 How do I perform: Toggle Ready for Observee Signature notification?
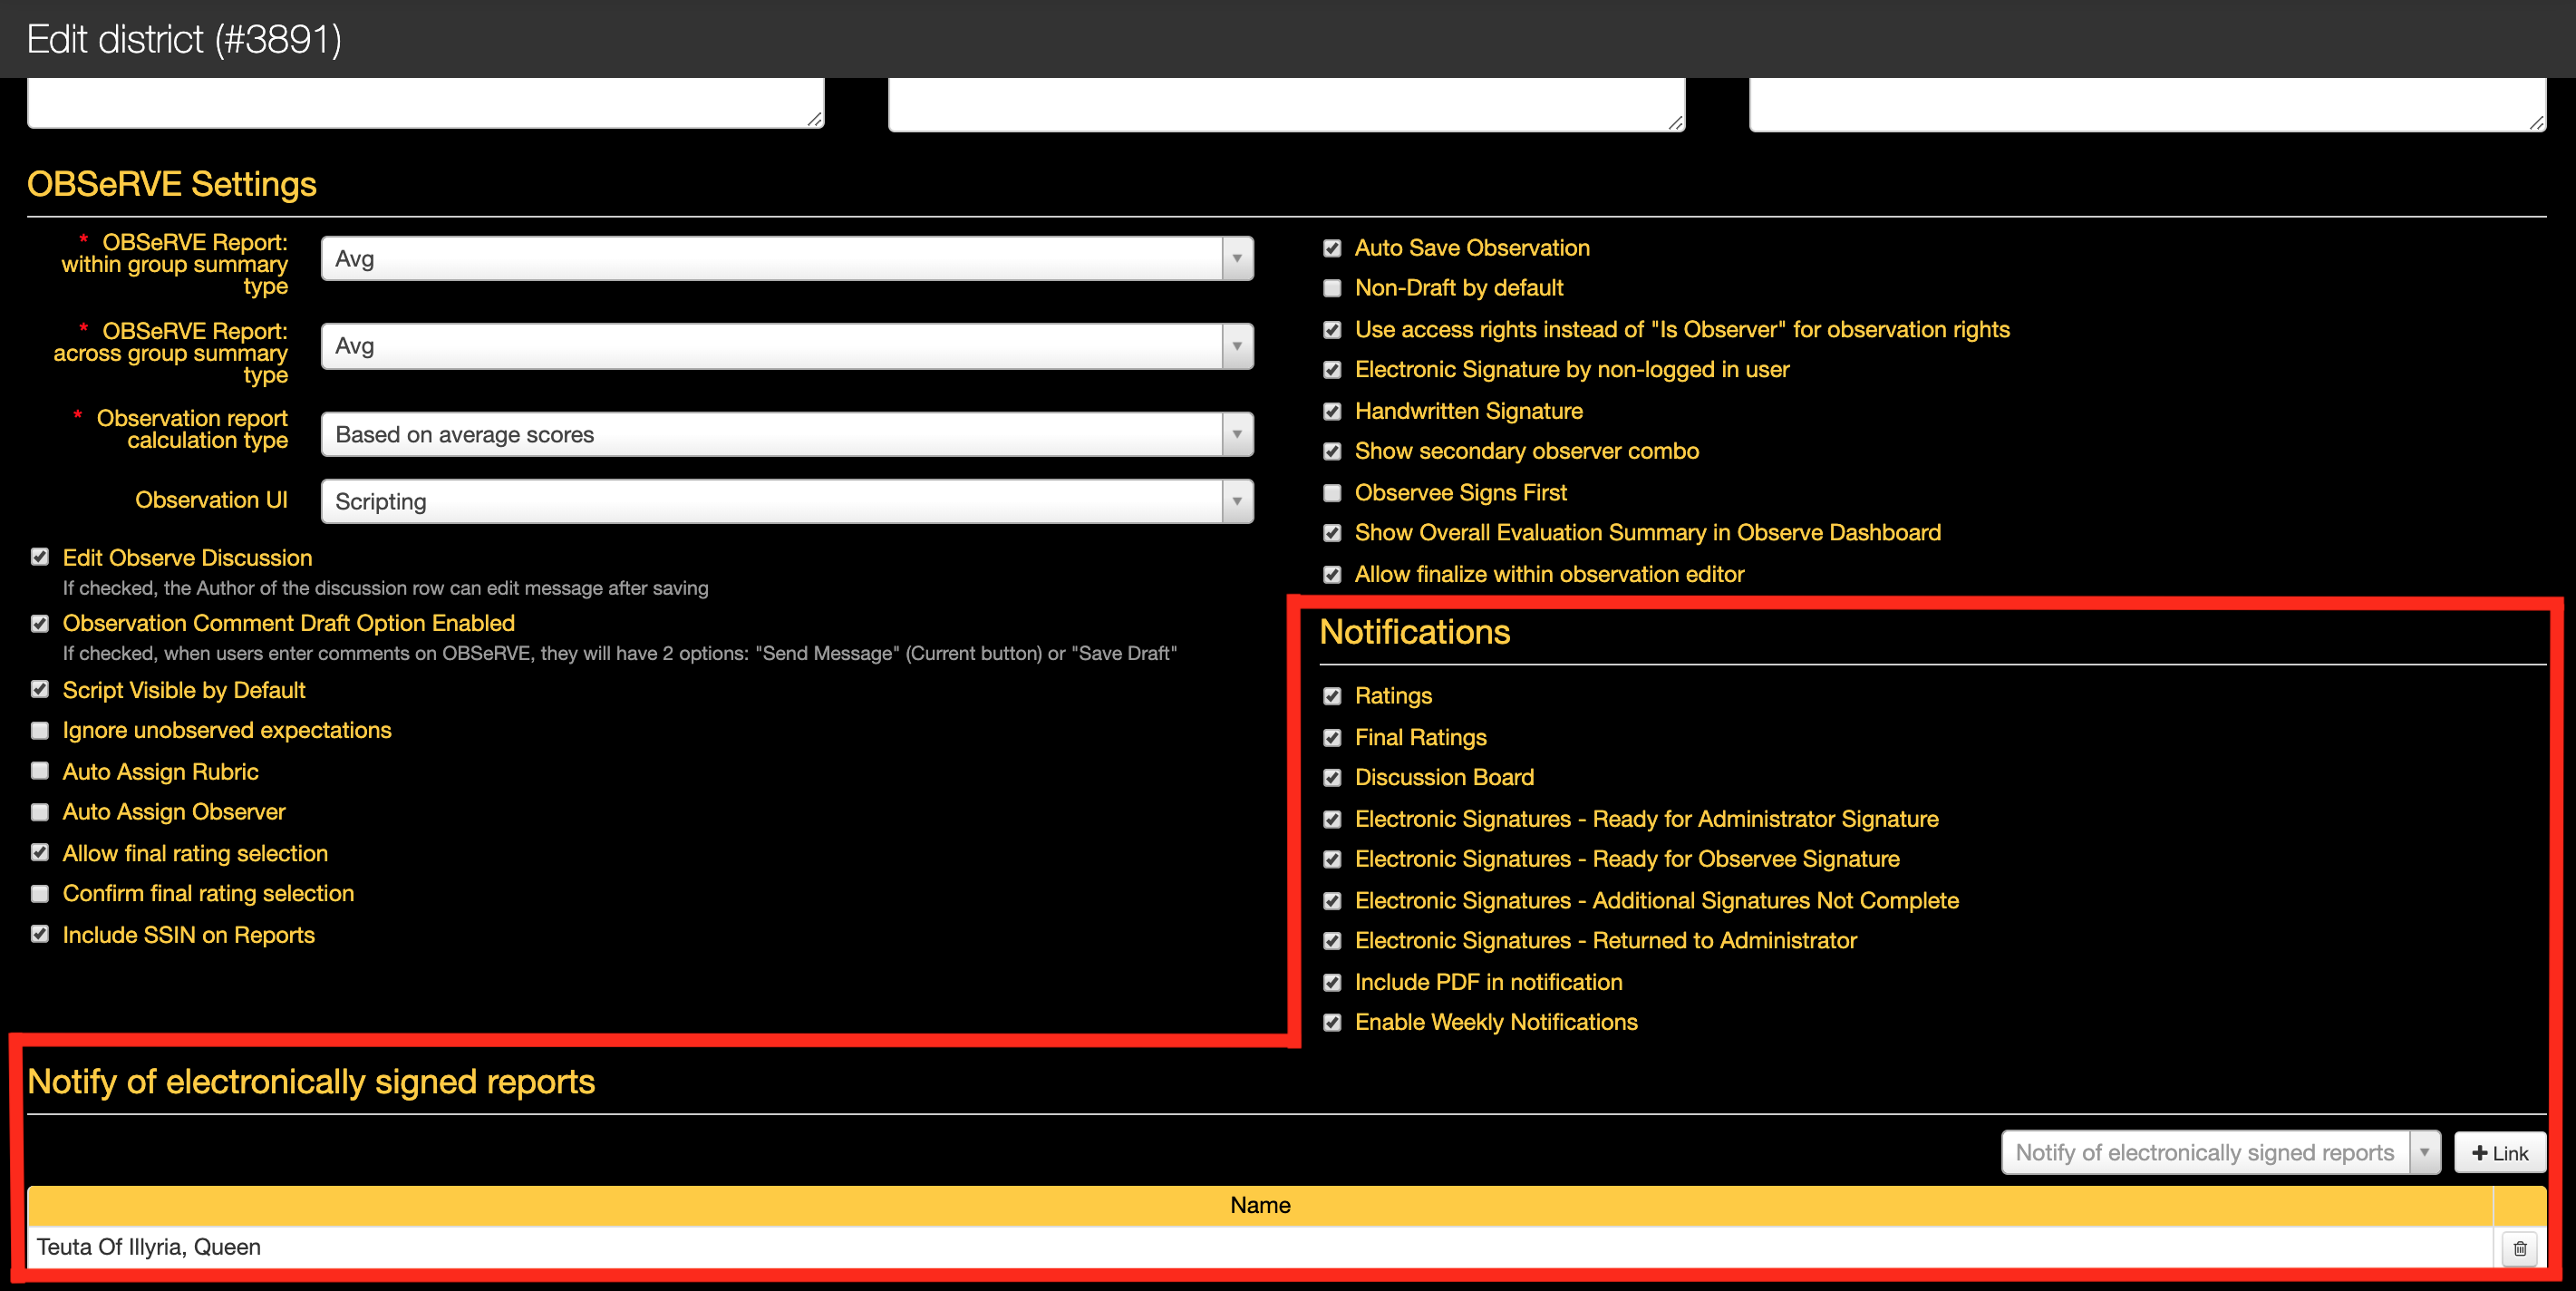(x=1332, y=859)
